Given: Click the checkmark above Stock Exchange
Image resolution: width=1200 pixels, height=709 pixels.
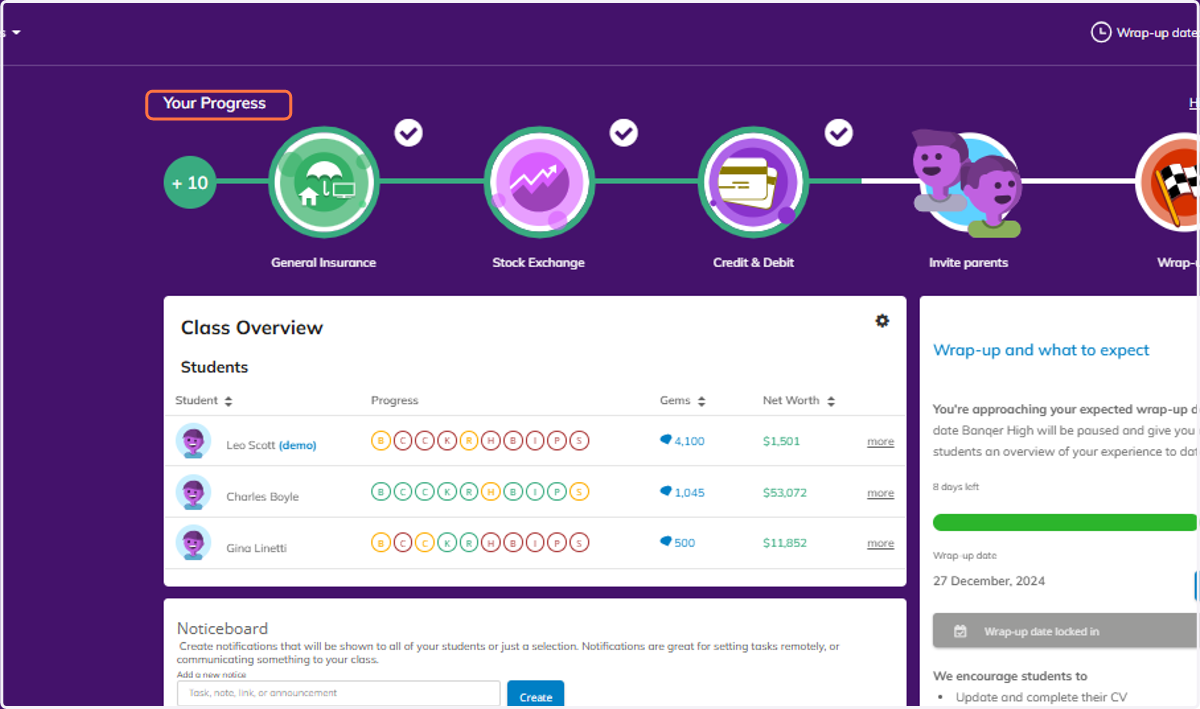Looking at the screenshot, I should pyautogui.click(x=624, y=132).
